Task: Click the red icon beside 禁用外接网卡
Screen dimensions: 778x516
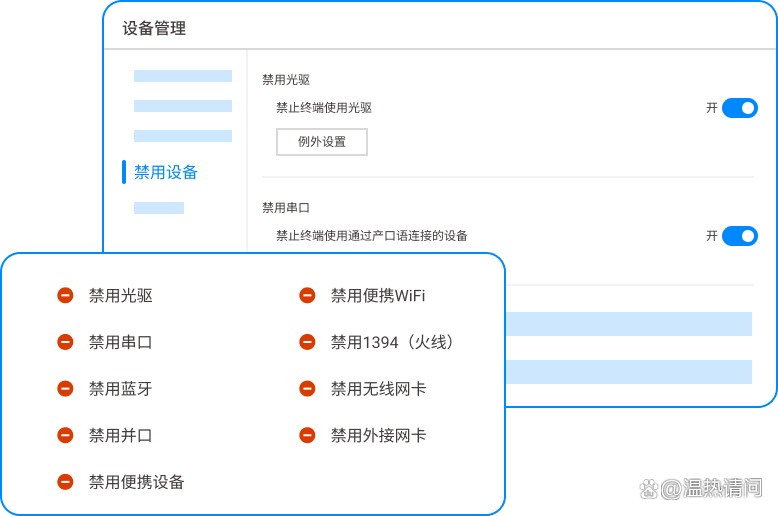Action: click(x=308, y=435)
